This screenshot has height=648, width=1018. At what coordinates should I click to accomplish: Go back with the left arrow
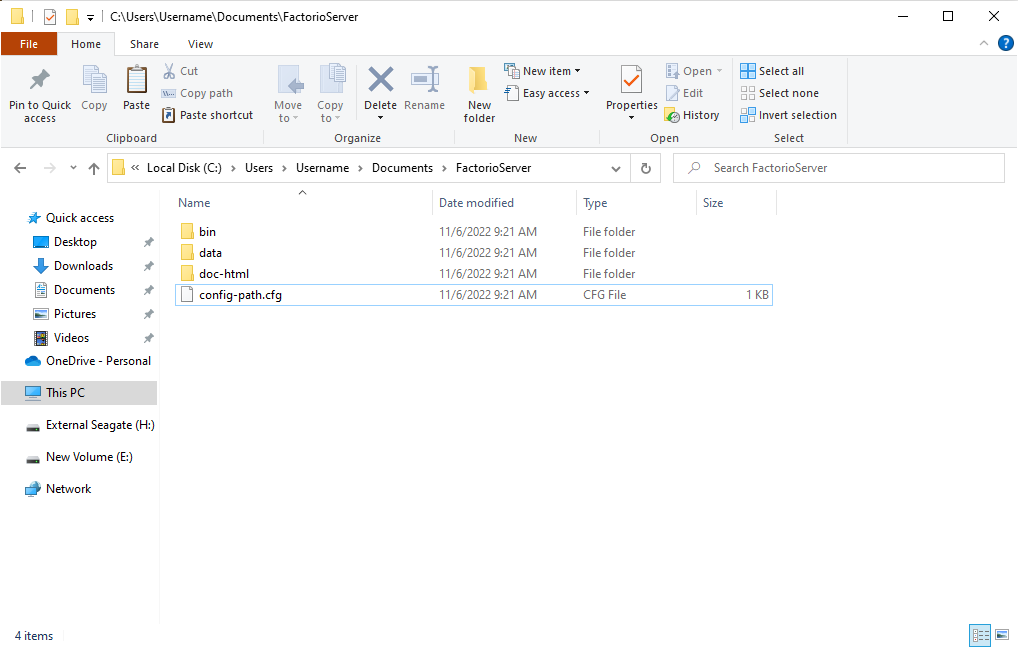20,168
